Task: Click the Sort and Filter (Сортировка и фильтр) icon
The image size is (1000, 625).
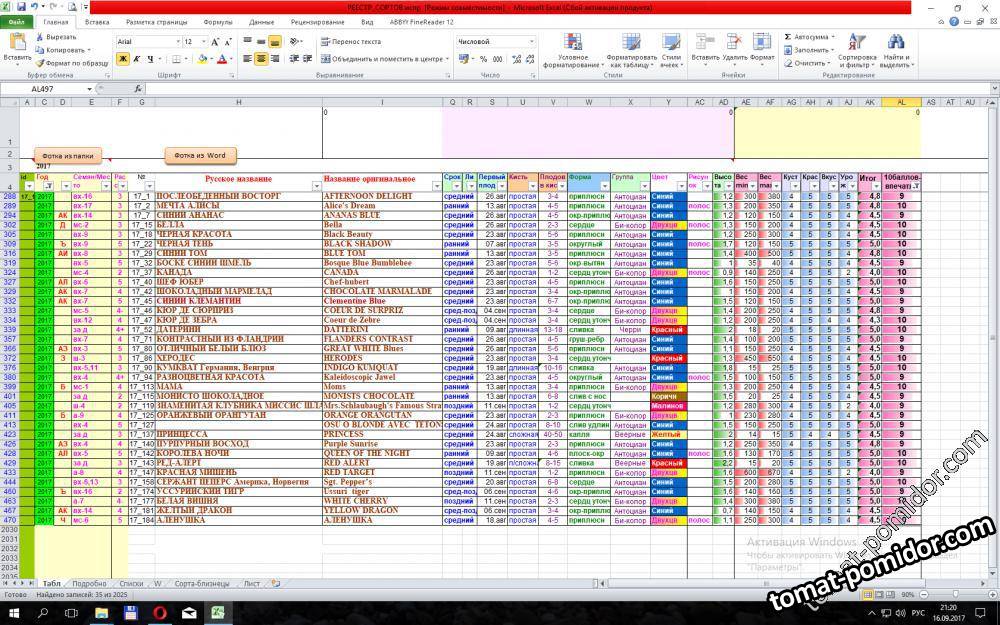Action: [x=857, y=43]
